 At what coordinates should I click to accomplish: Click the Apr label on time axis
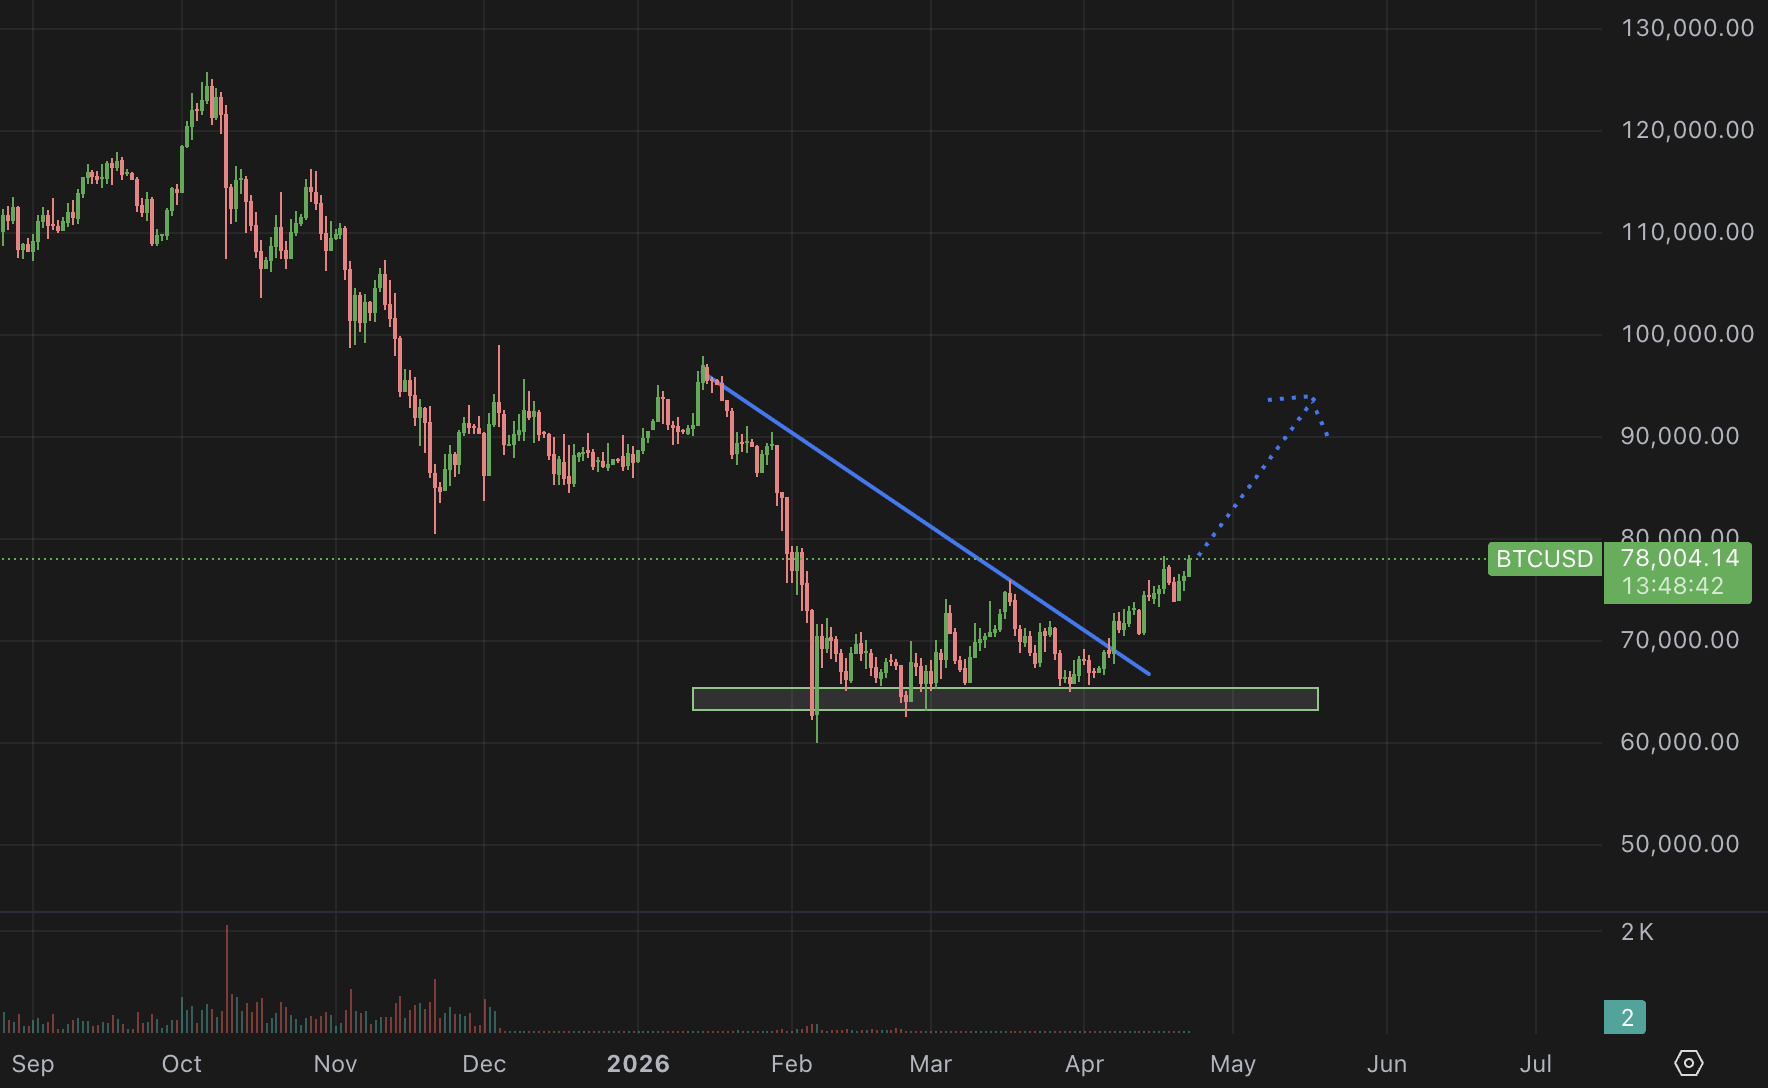pyautogui.click(x=1084, y=1064)
